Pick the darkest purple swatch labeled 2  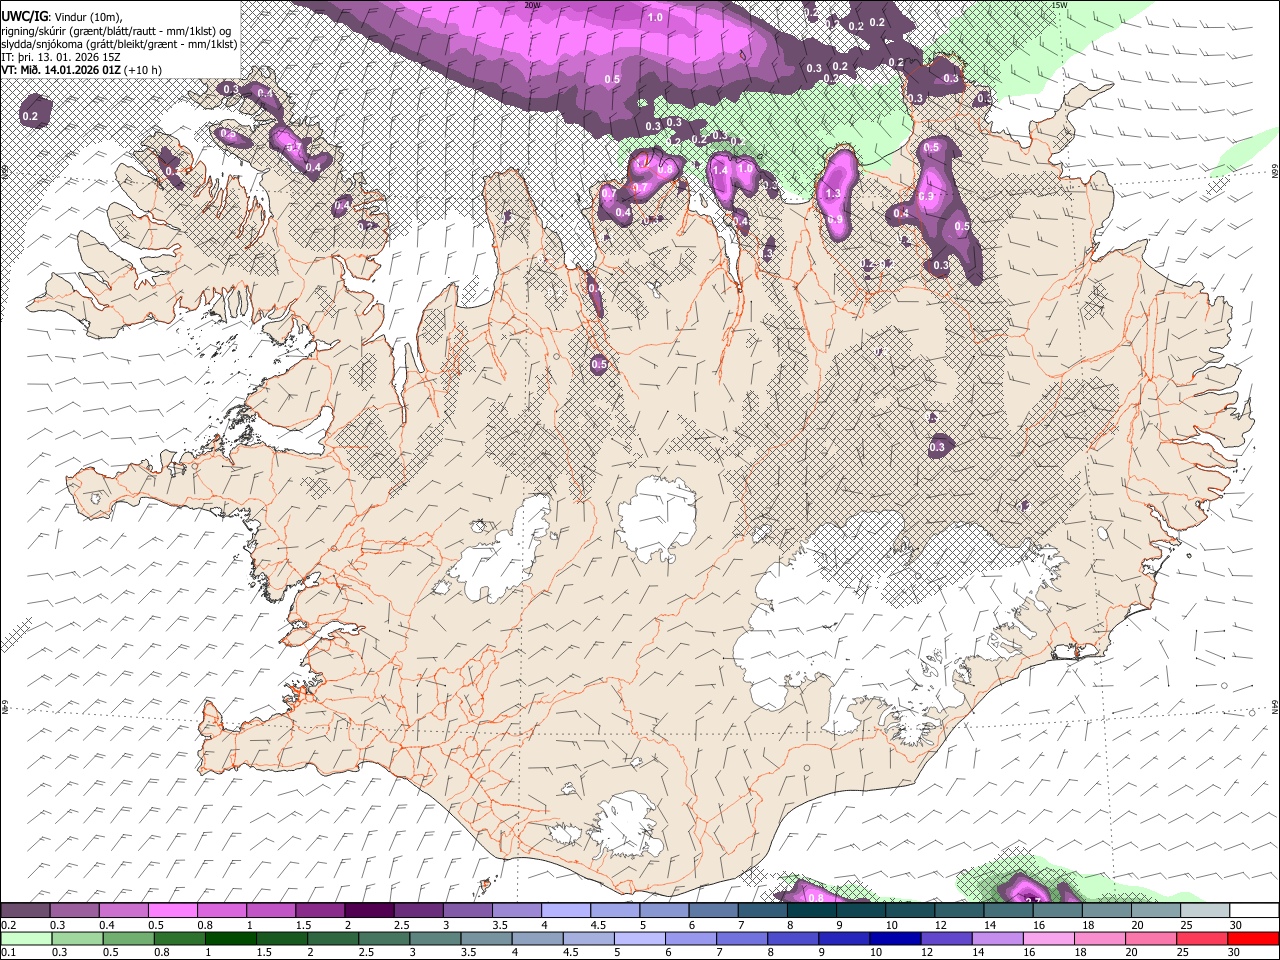coord(368,910)
